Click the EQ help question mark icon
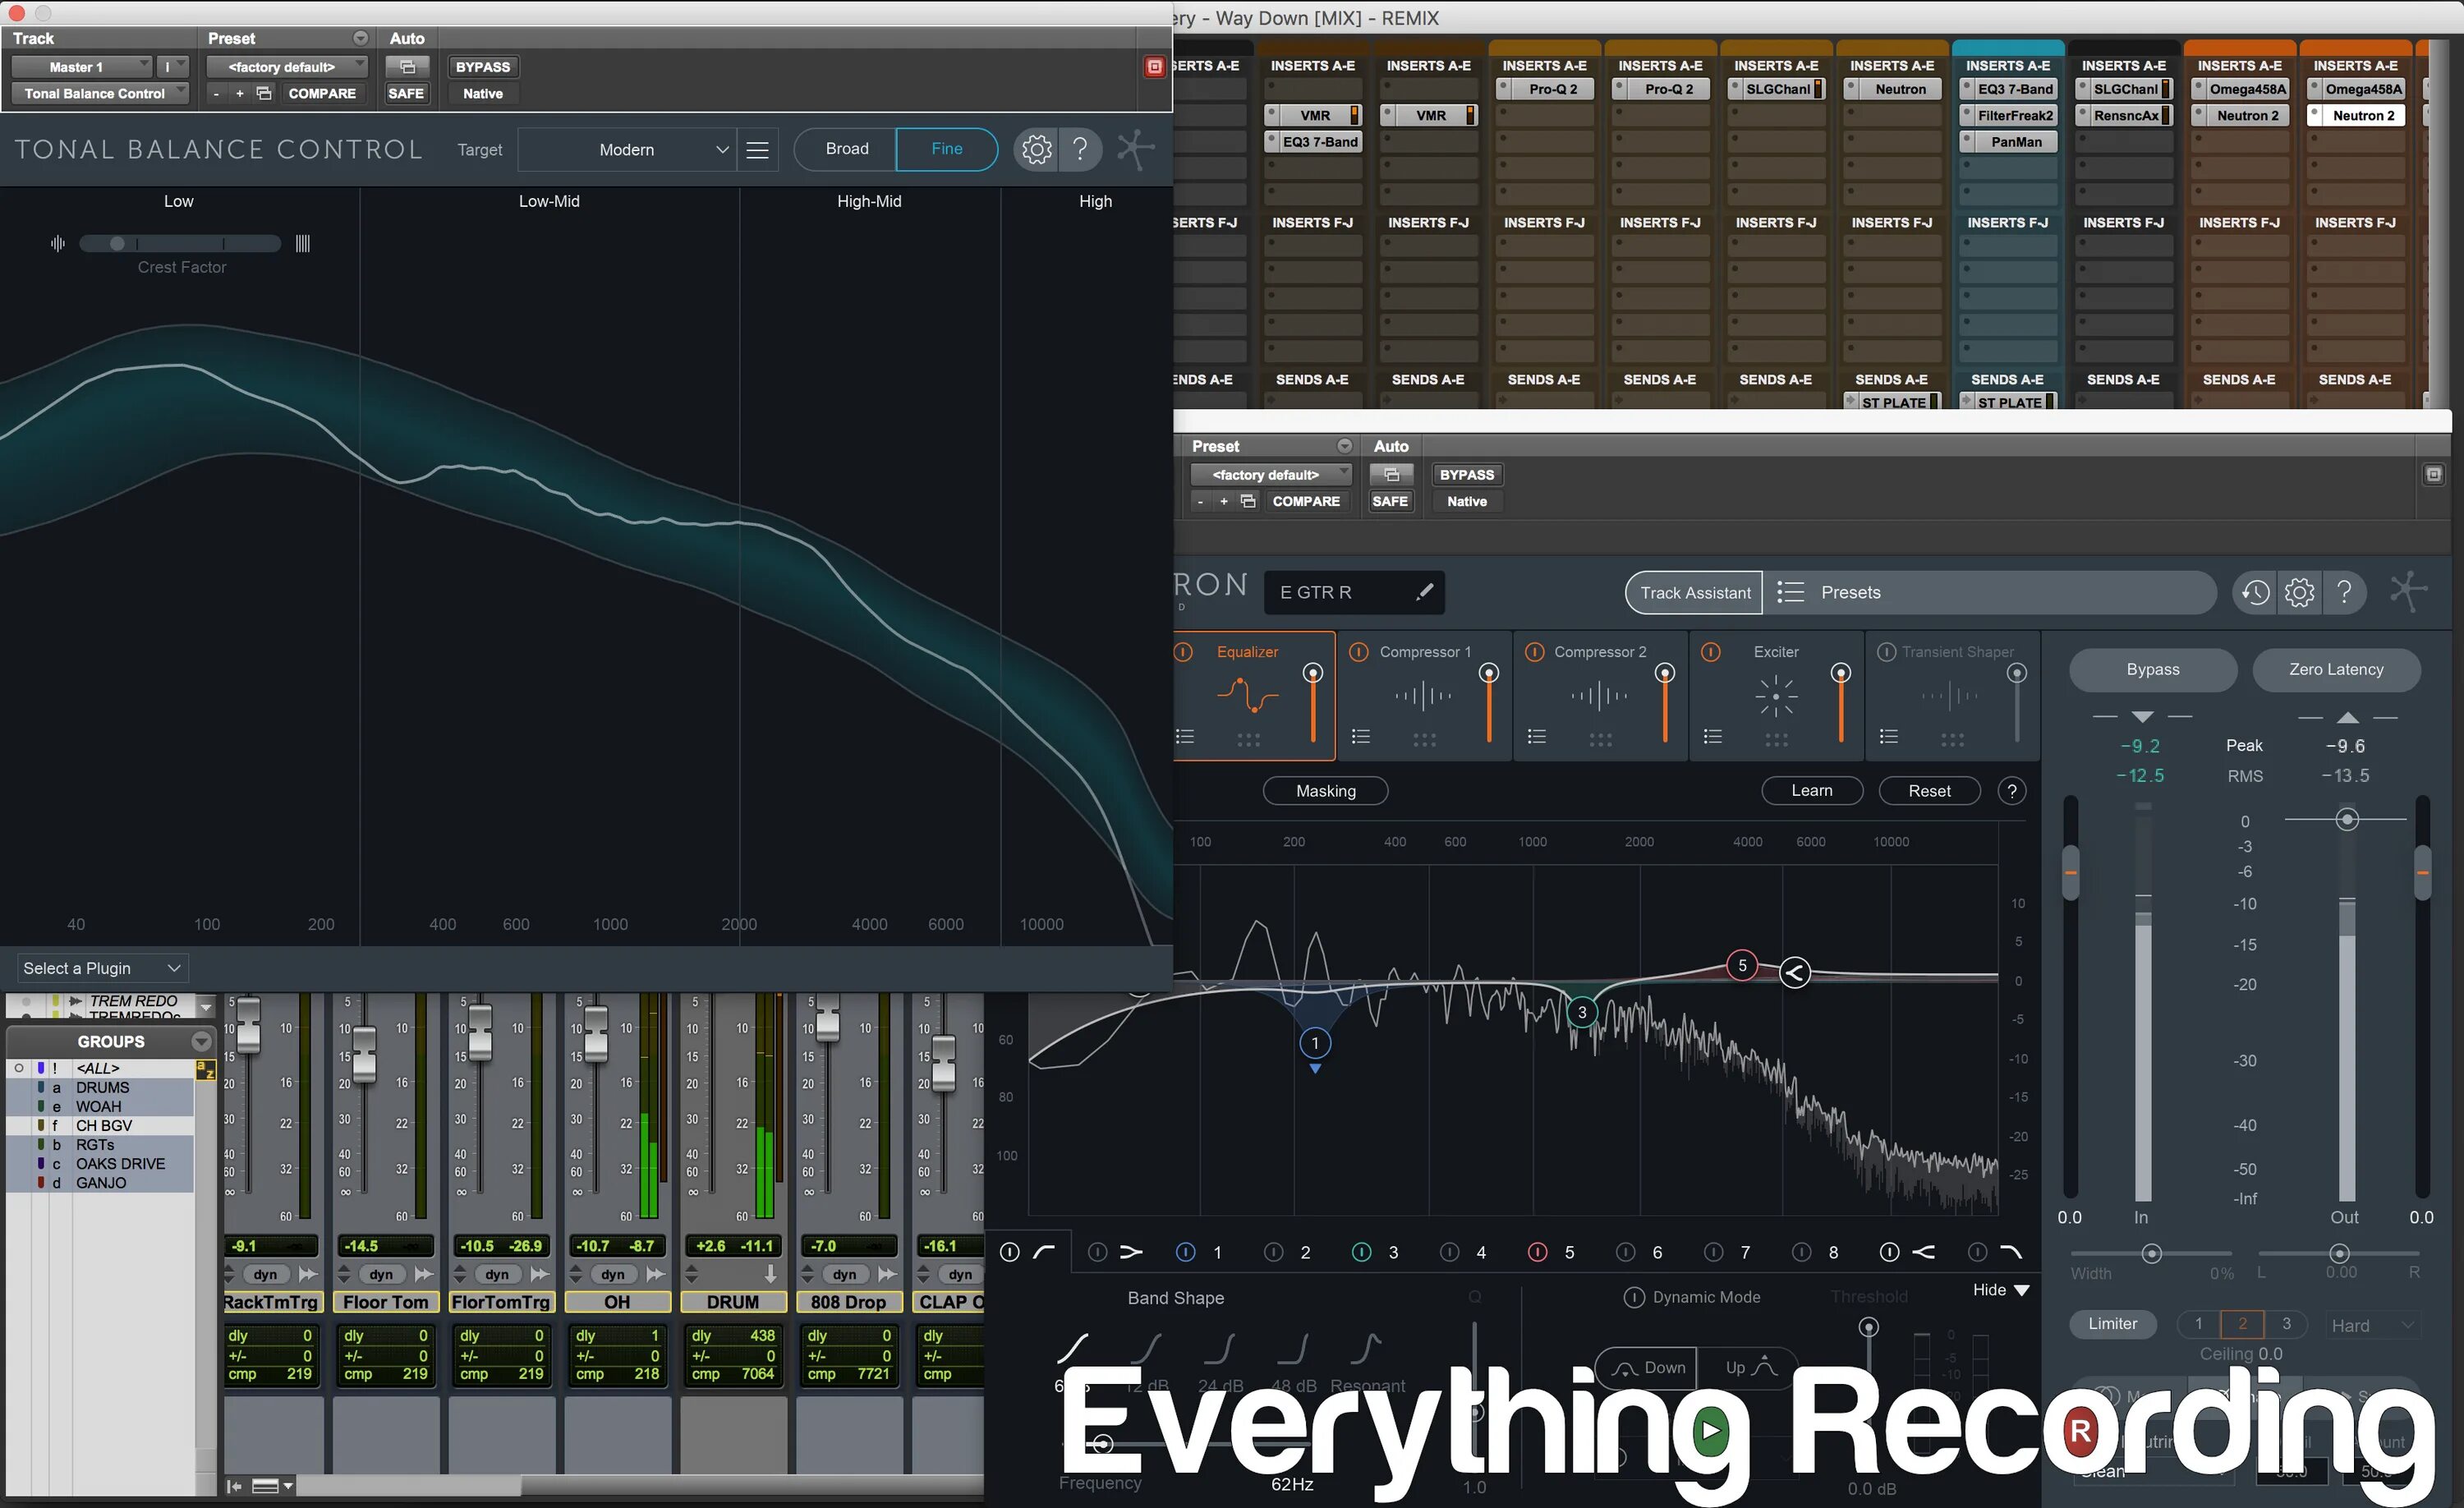 (2012, 791)
